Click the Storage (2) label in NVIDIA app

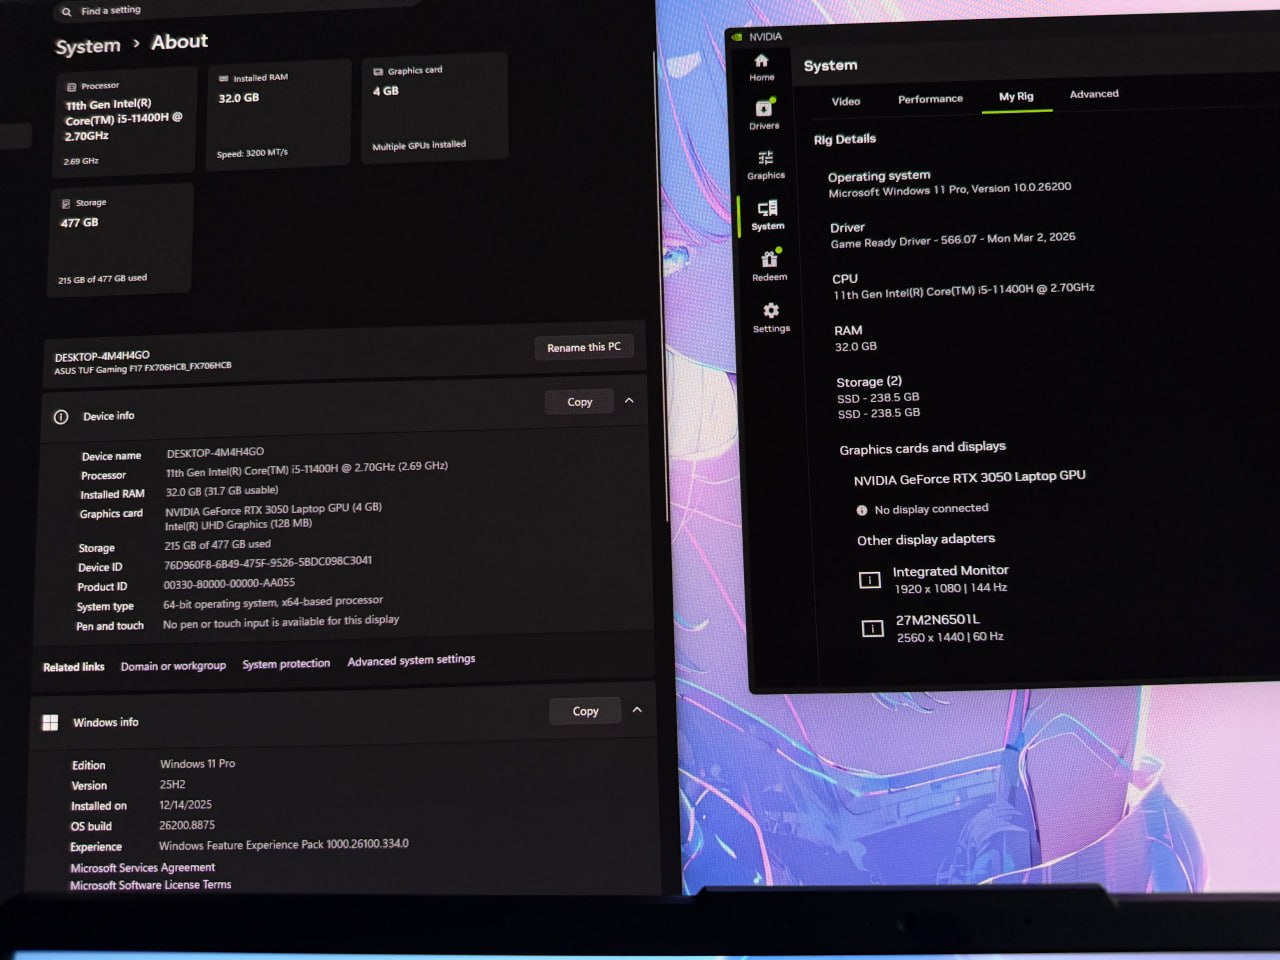869,382
